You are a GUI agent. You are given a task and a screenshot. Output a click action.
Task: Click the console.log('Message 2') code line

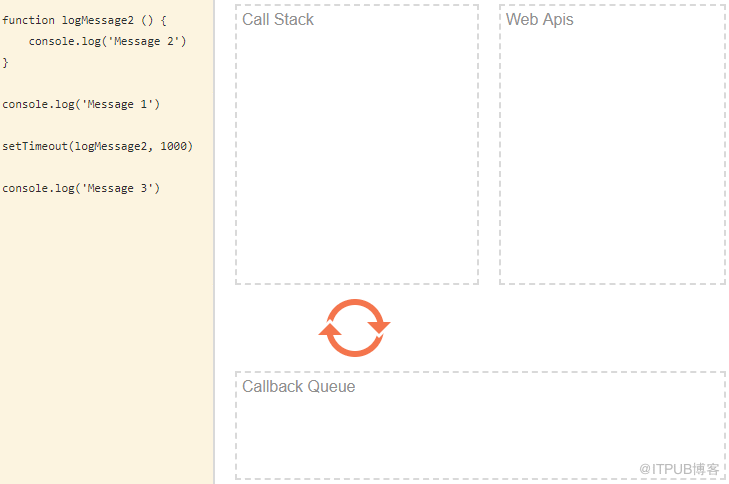tap(107, 41)
